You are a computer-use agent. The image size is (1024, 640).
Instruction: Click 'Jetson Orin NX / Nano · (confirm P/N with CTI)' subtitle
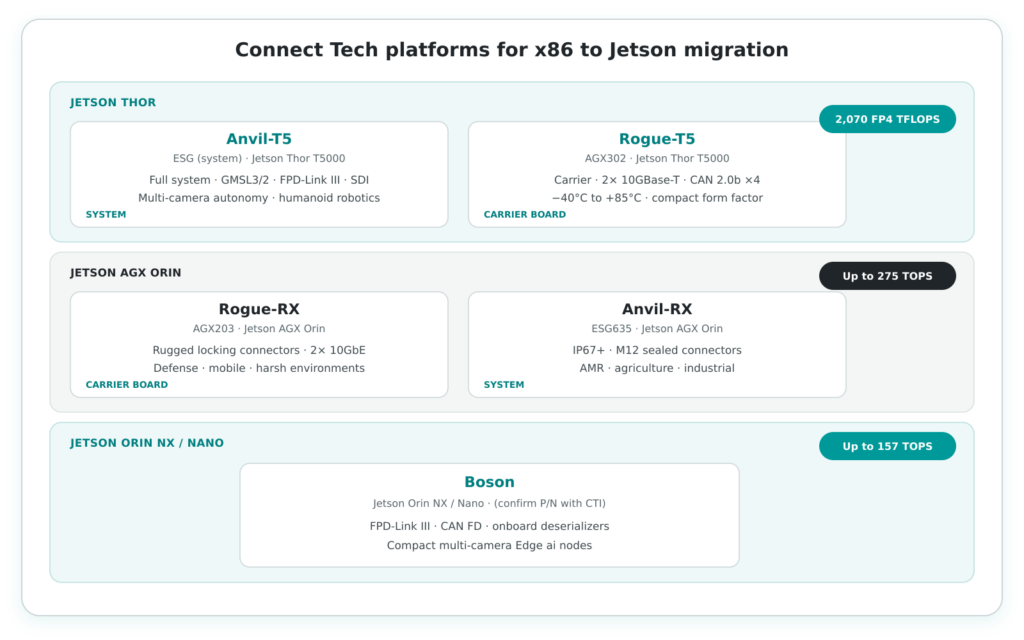click(489, 504)
